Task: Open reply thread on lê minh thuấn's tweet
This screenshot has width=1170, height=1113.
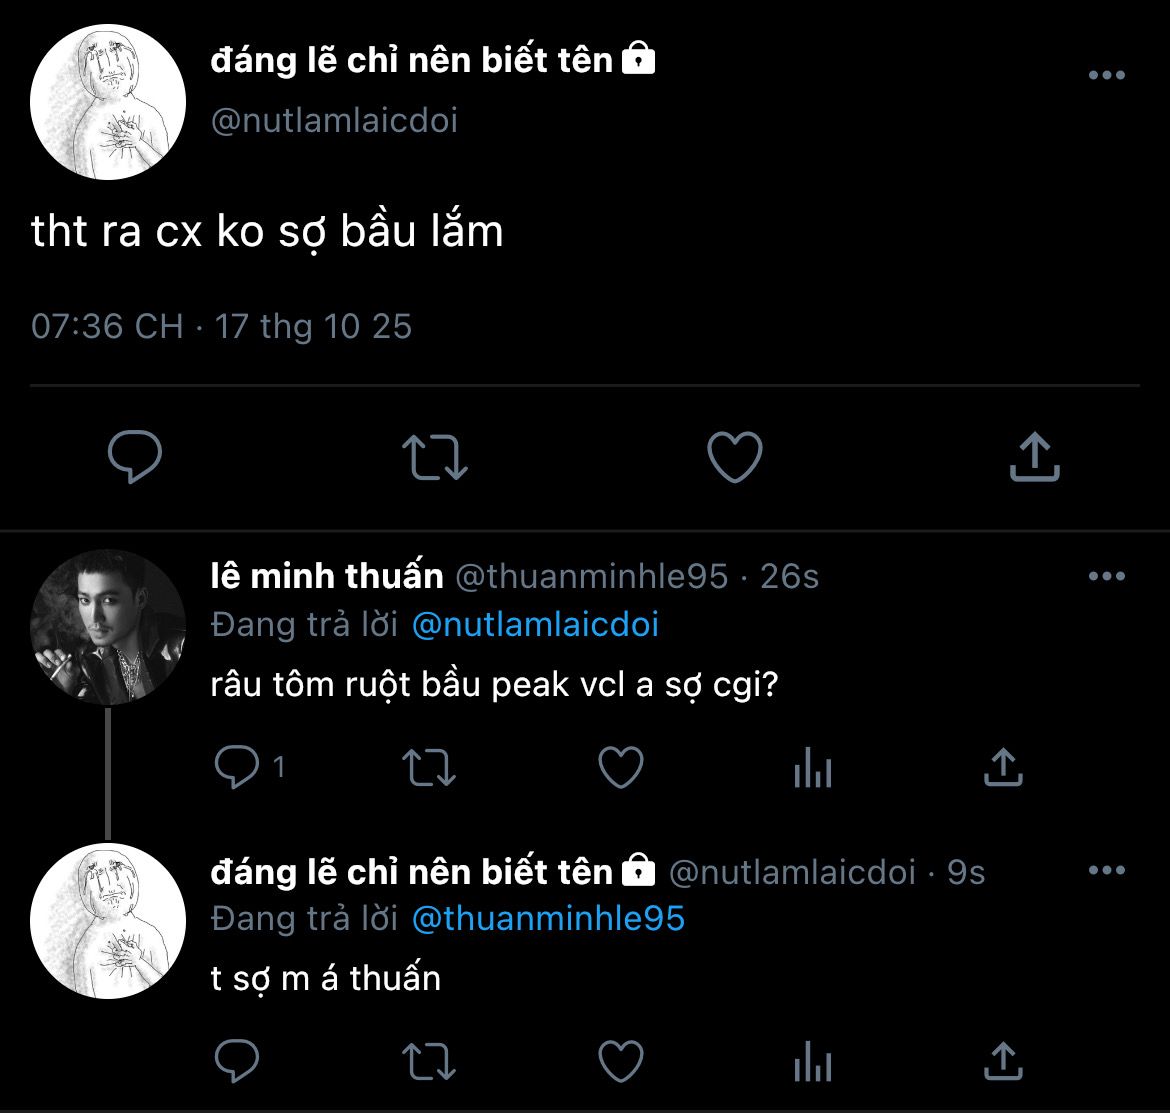Action: coord(237,768)
